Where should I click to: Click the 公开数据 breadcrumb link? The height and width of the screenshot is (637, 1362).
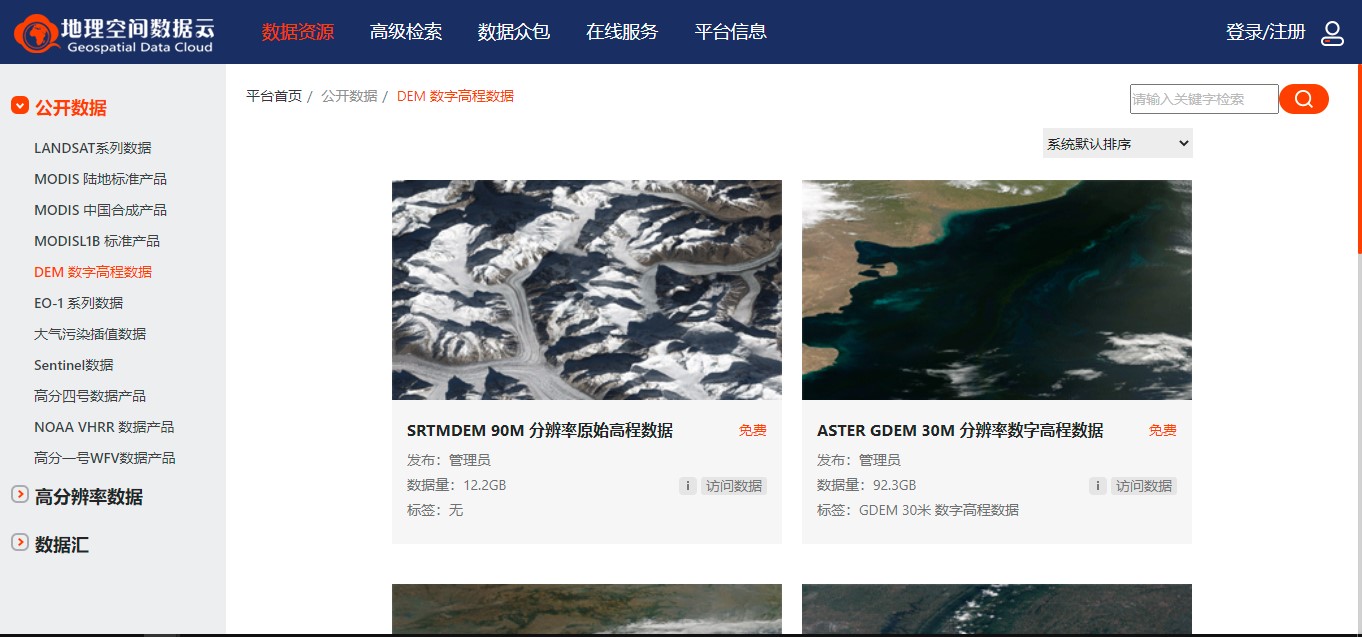(x=348, y=95)
